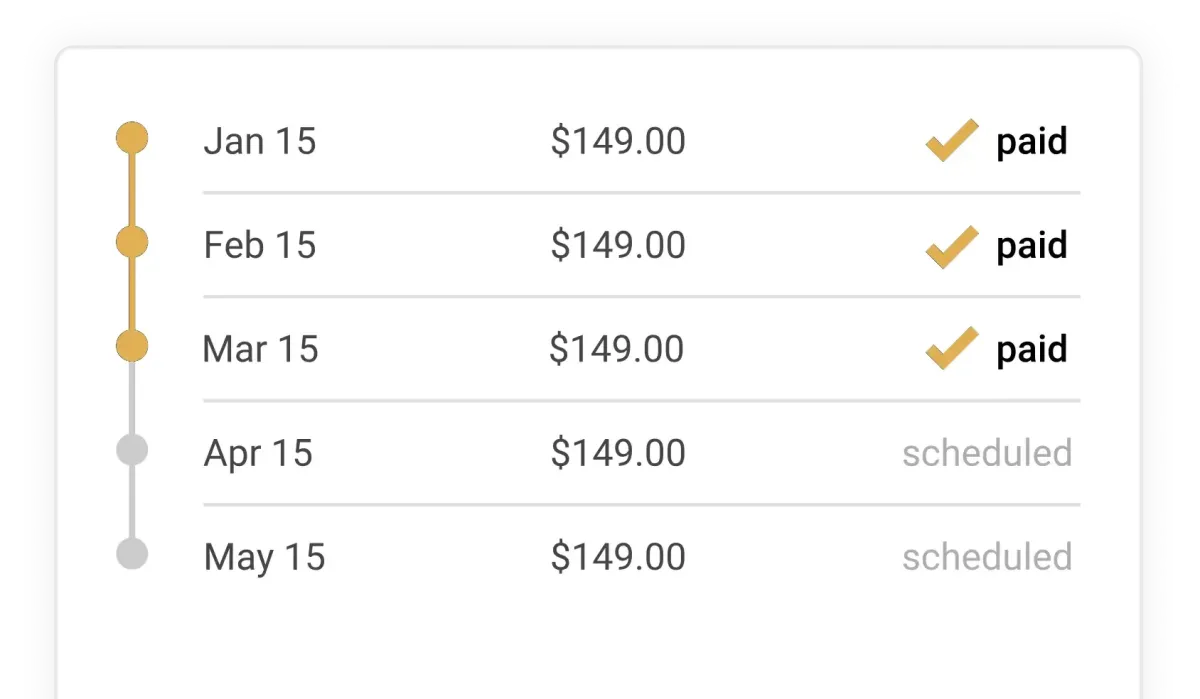
Task: Click the paid status for Jan 15
Action: coord(1032,142)
